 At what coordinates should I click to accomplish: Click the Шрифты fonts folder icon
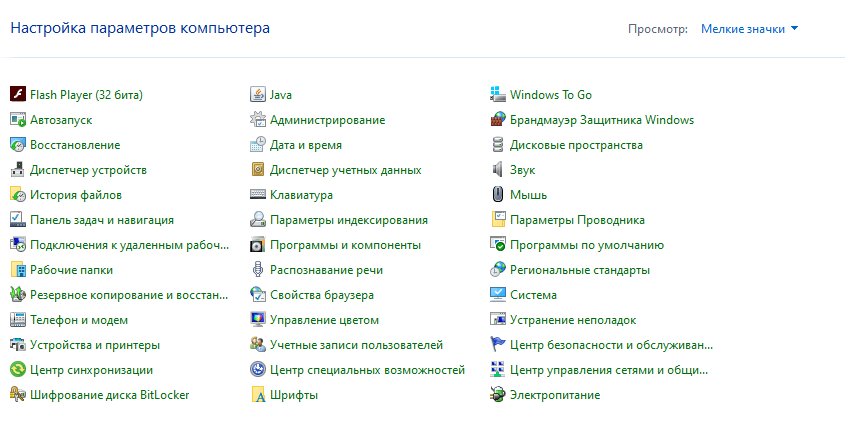257,395
